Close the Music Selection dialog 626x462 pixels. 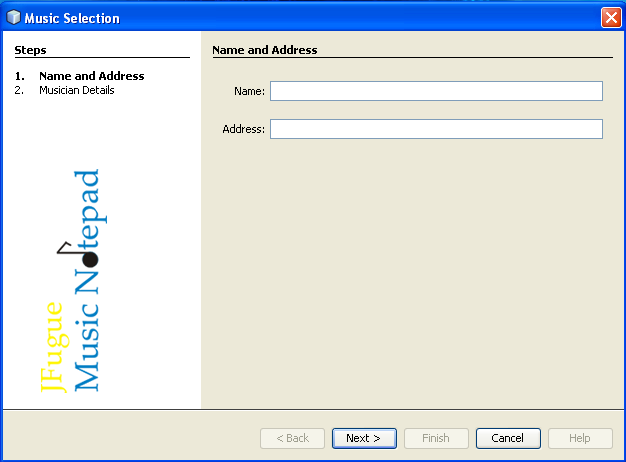pos(609,18)
